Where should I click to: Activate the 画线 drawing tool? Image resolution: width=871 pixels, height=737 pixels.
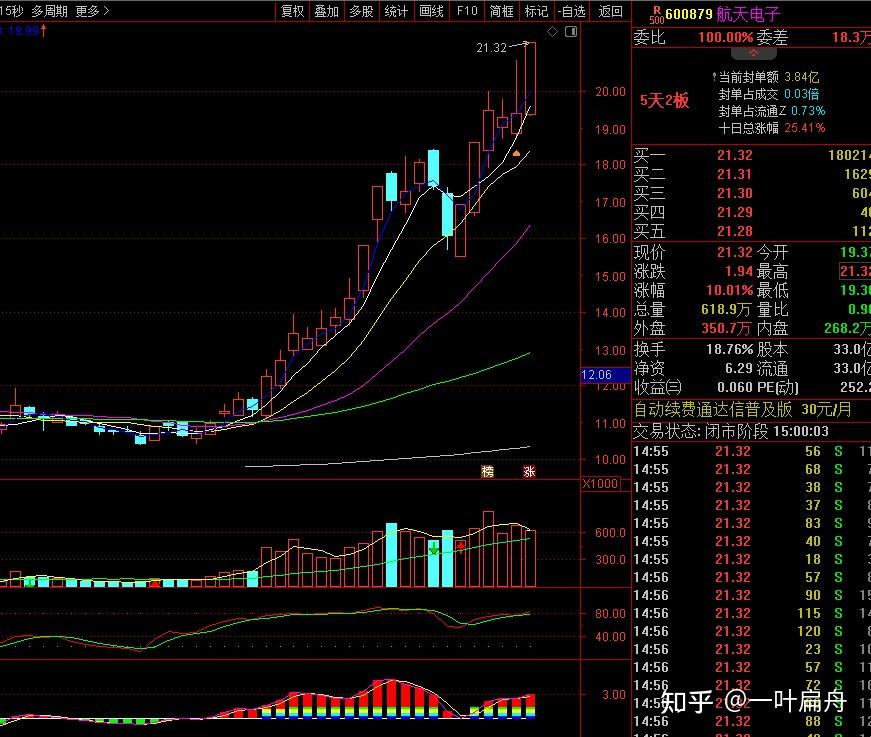point(431,11)
